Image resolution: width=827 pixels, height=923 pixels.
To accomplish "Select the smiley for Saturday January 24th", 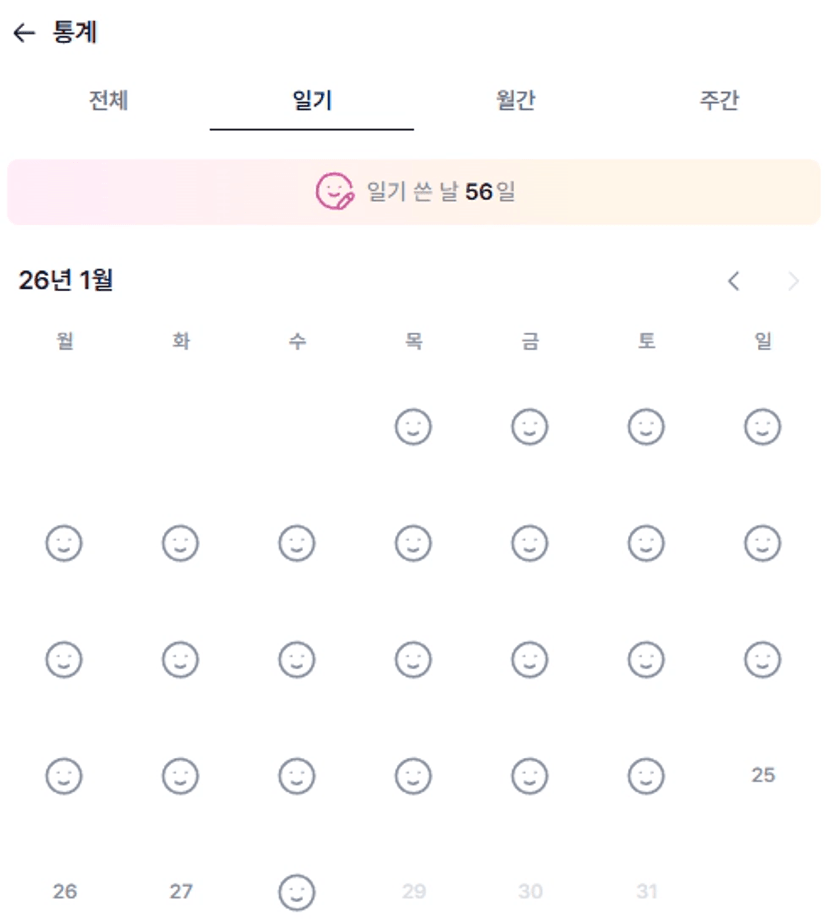I will [646, 776].
